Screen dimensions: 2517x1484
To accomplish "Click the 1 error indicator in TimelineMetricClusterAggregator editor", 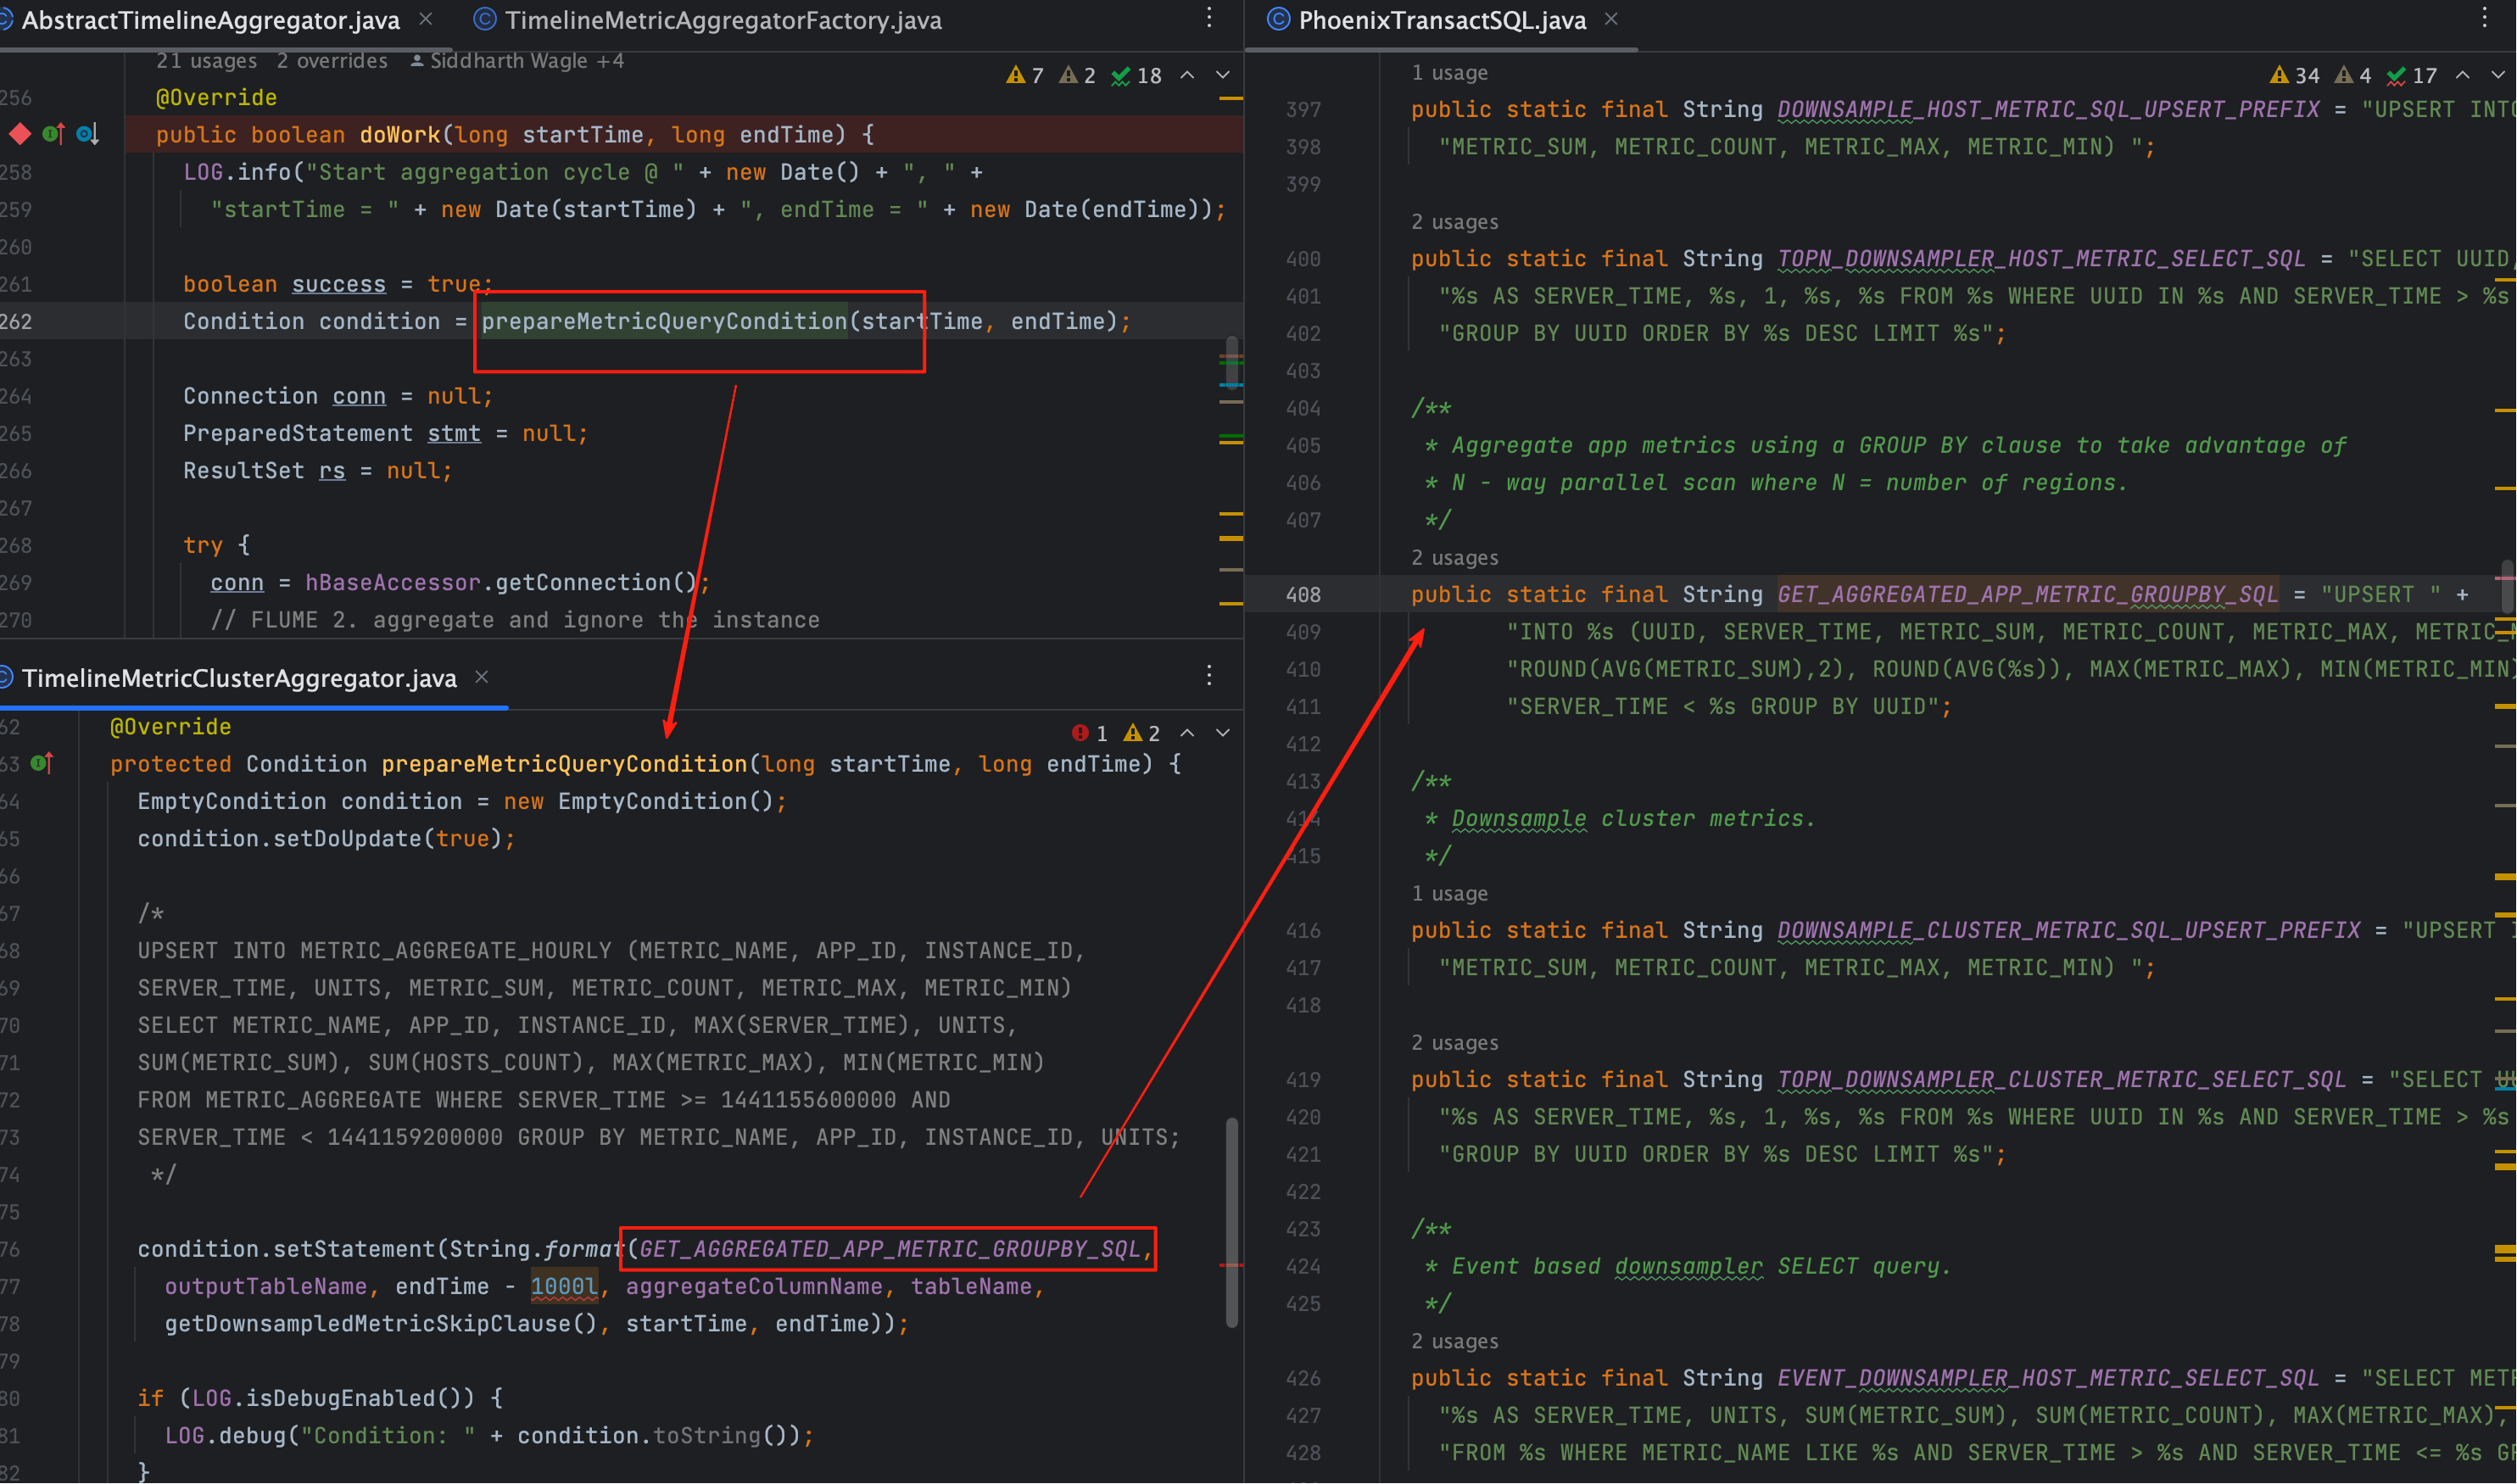I will 1090,733.
